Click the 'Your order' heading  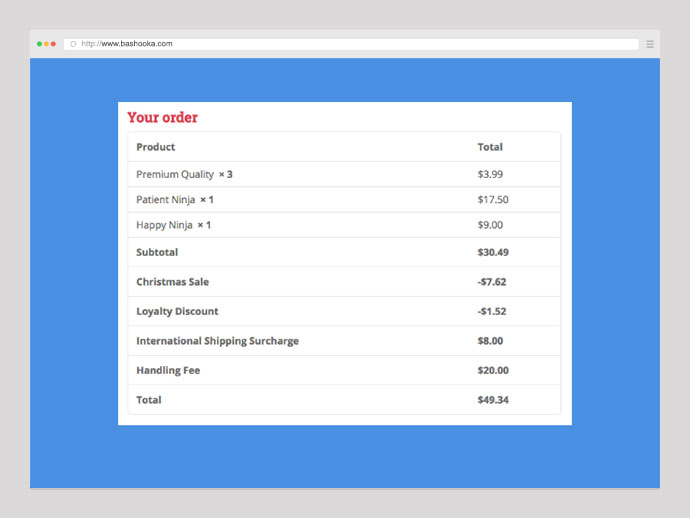pos(162,118)
